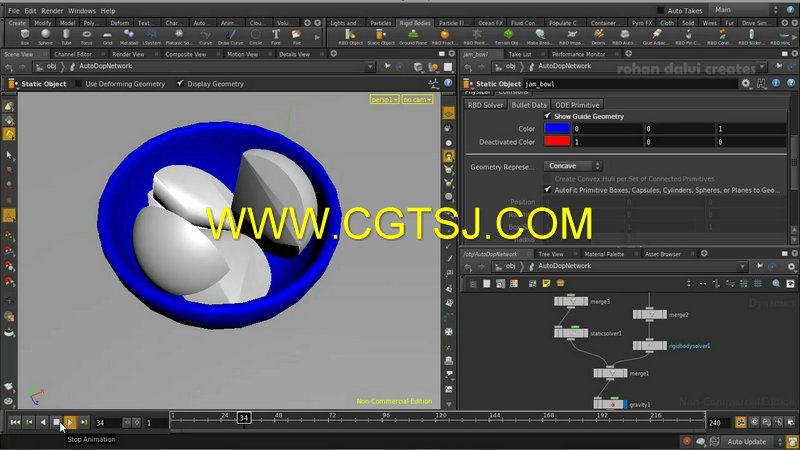
Task: Open the Render menu
Action: [52, 11]
